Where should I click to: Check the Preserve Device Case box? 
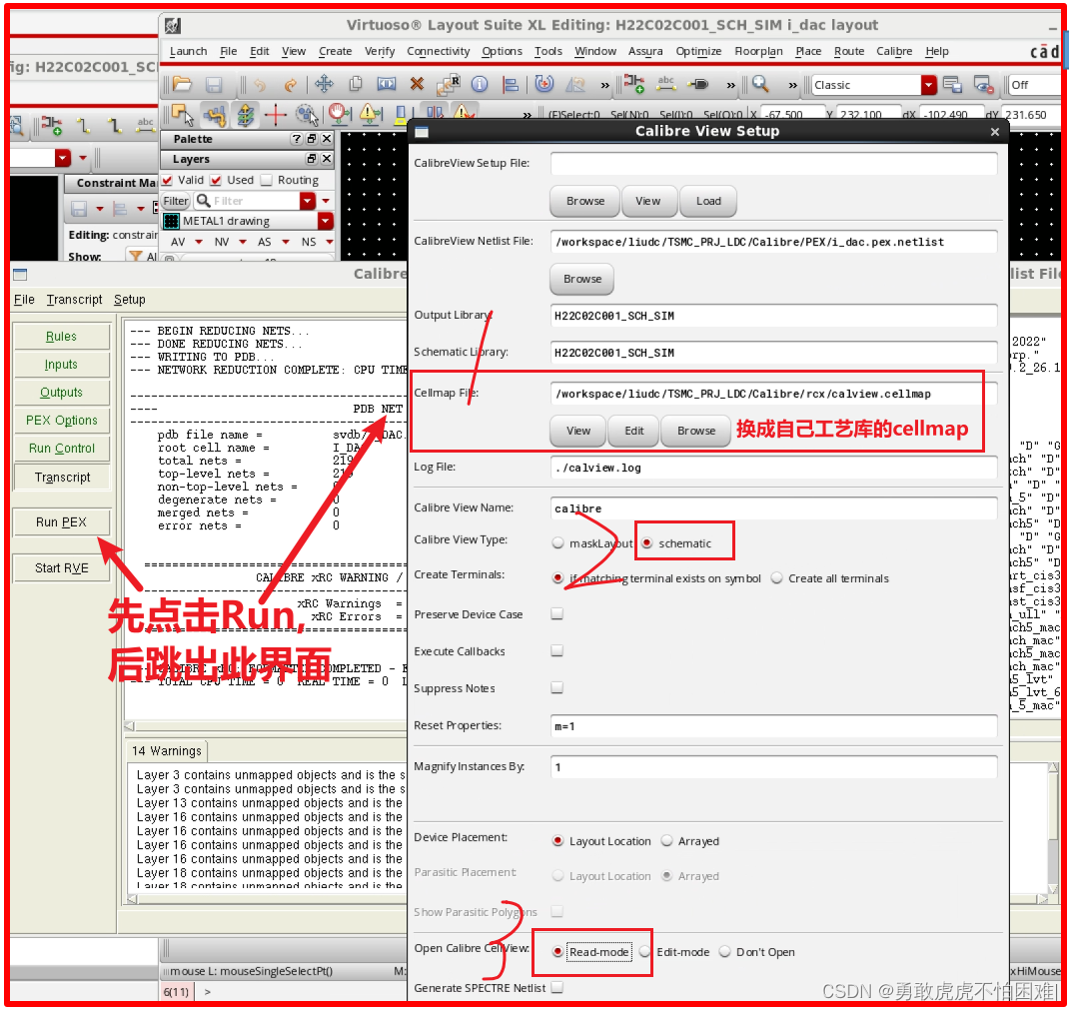tap(557, 614)
